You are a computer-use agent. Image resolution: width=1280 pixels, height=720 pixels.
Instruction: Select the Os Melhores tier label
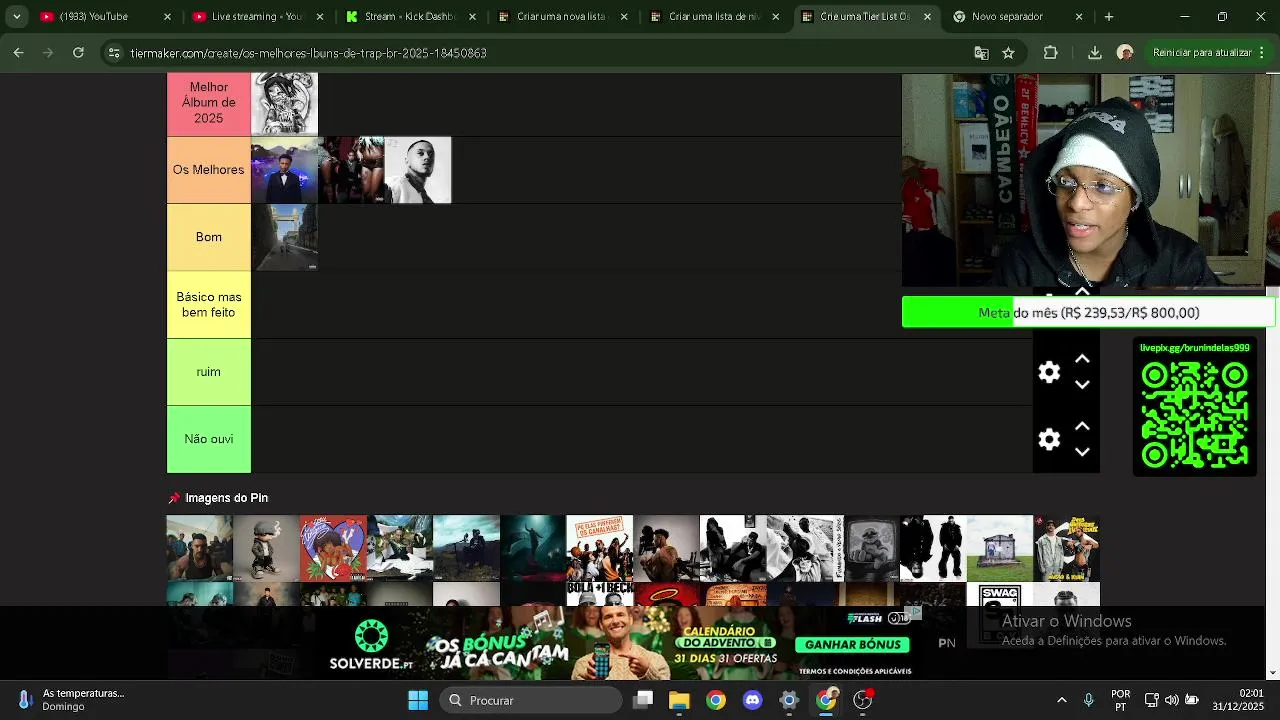209,170
